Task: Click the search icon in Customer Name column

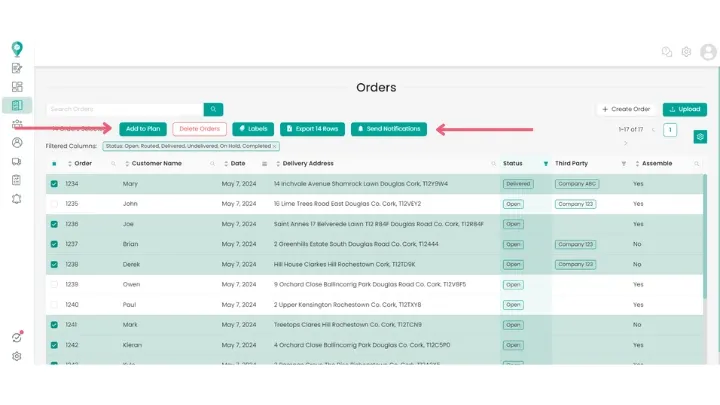Action: [x=212, y=163]
